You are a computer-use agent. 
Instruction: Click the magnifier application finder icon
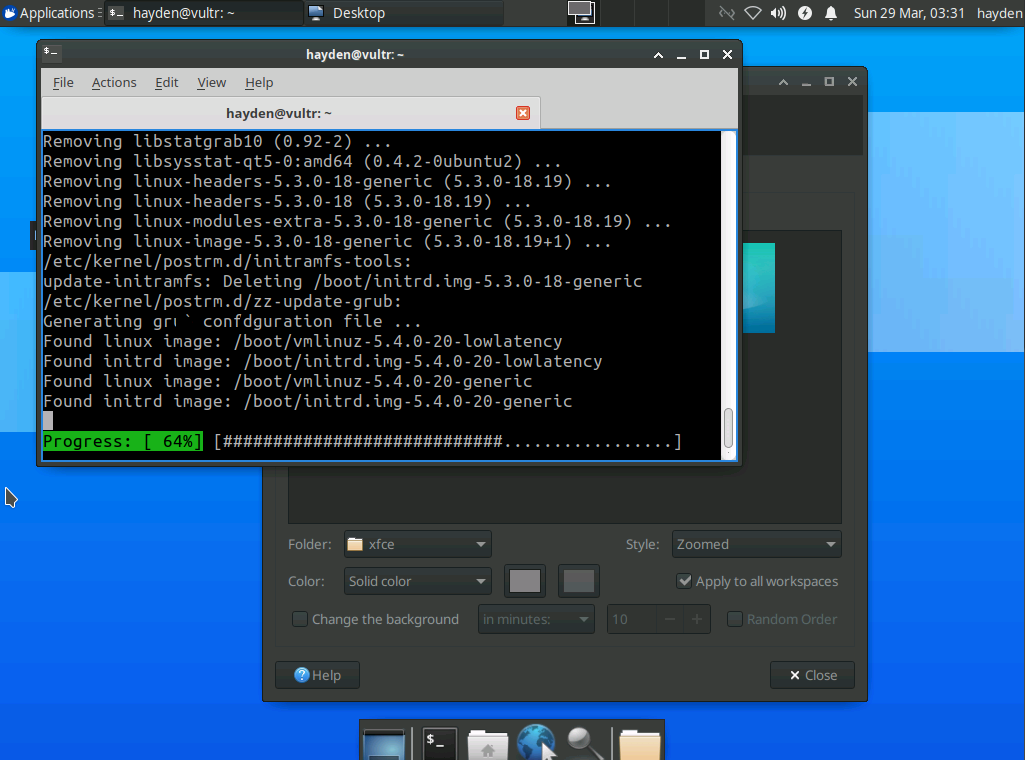pyautogui.click(x=585, y=743)
